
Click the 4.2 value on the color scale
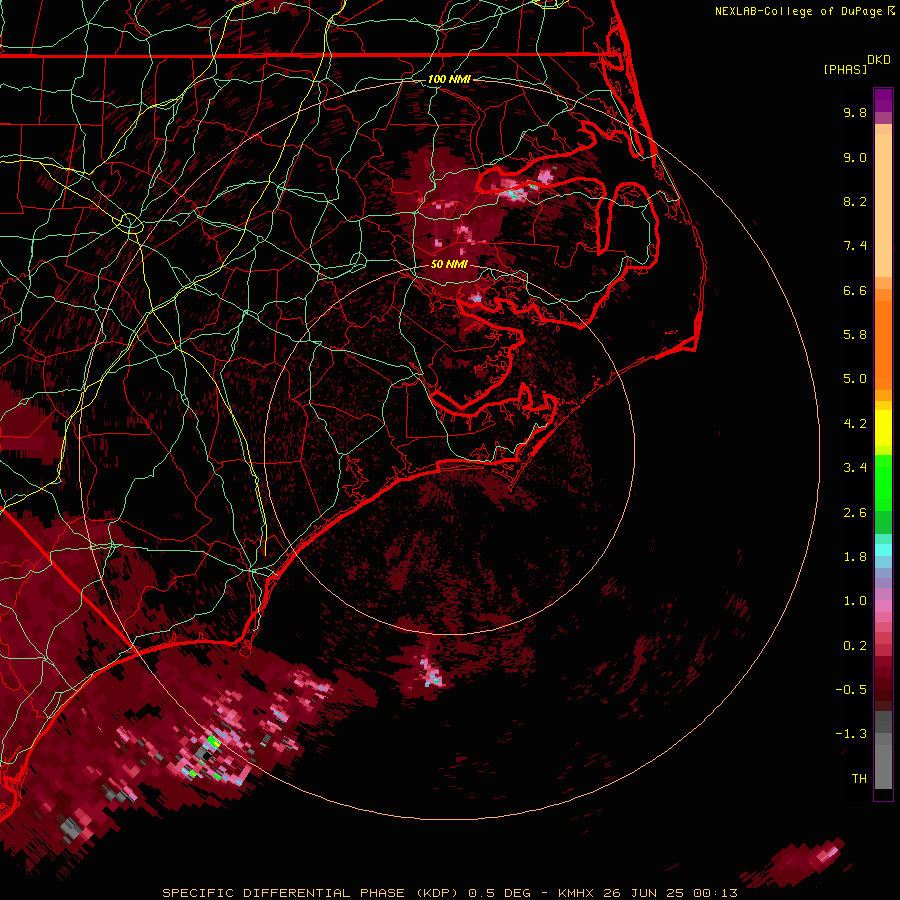(855, 424)
